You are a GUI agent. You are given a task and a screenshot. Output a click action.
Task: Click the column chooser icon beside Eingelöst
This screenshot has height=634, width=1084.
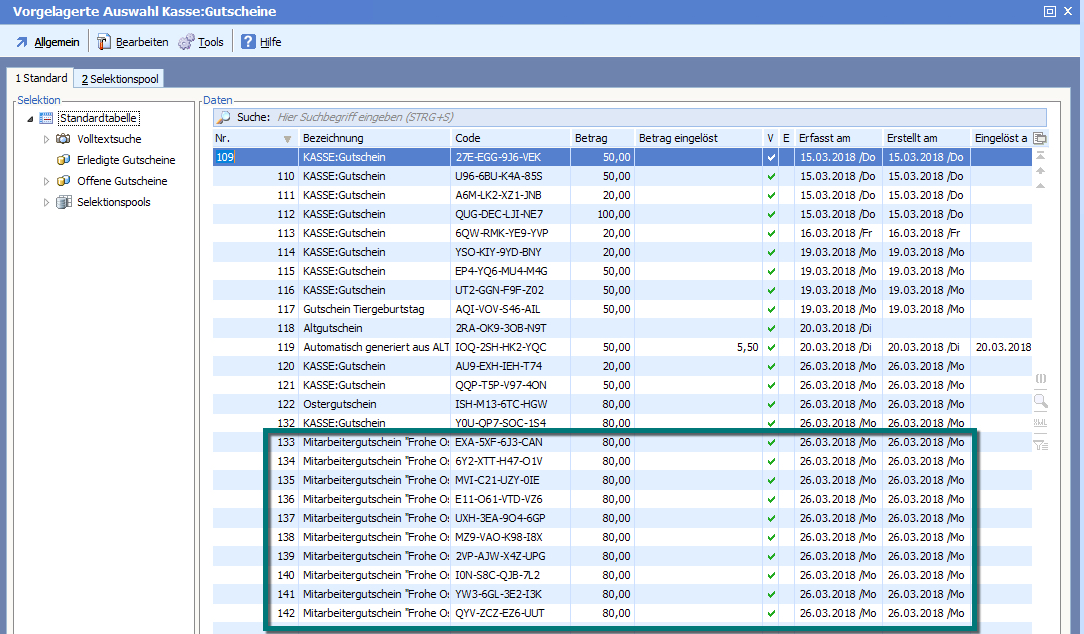(x=1040, y=138)
